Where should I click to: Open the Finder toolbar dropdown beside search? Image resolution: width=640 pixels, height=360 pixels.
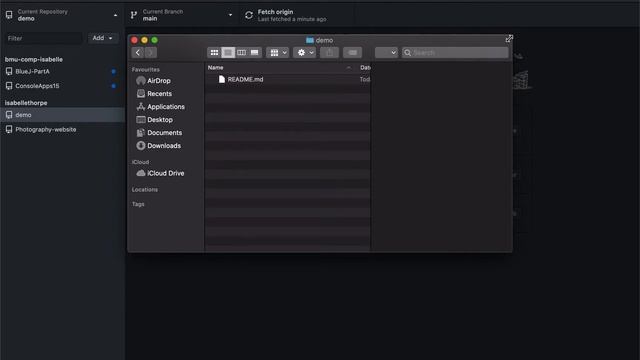pyautogui.click(x=386, y=53)
